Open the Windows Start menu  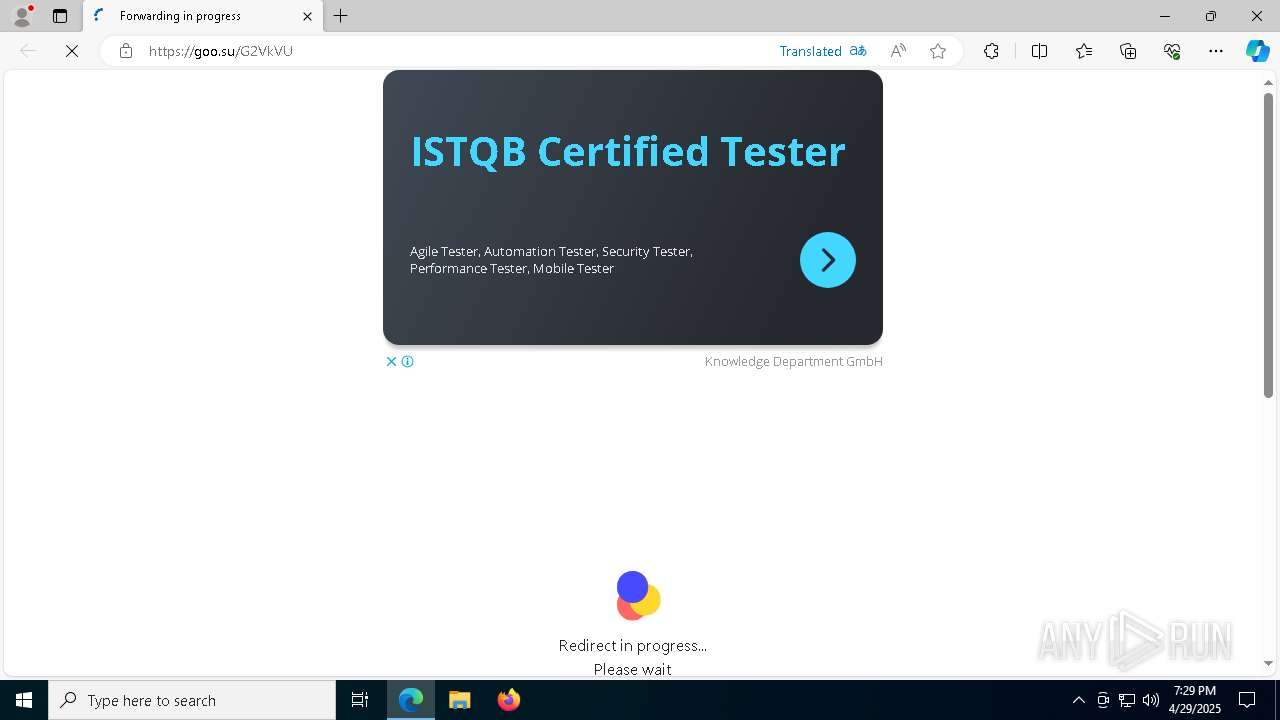(x=24, y=700)
